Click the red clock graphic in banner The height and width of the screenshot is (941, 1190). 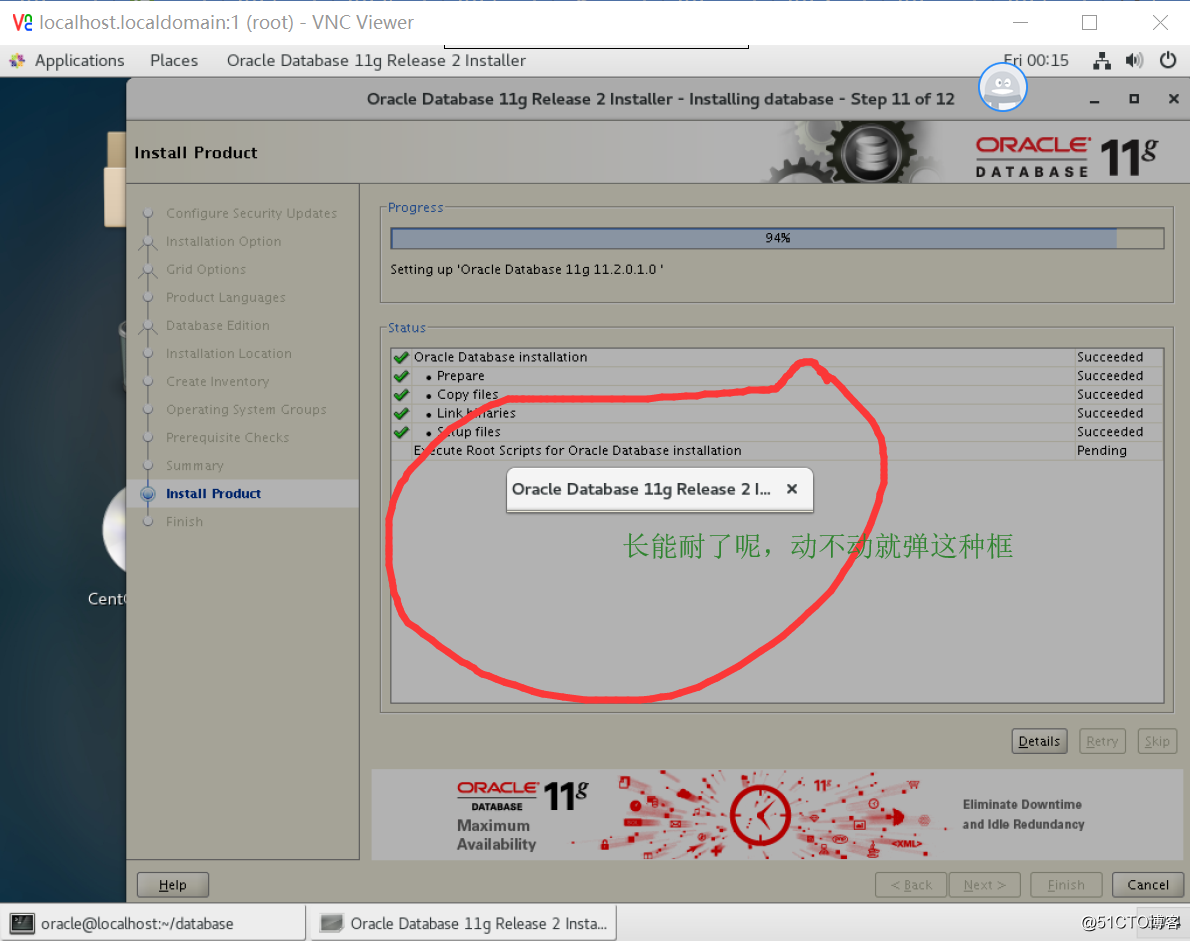[760, 816]
